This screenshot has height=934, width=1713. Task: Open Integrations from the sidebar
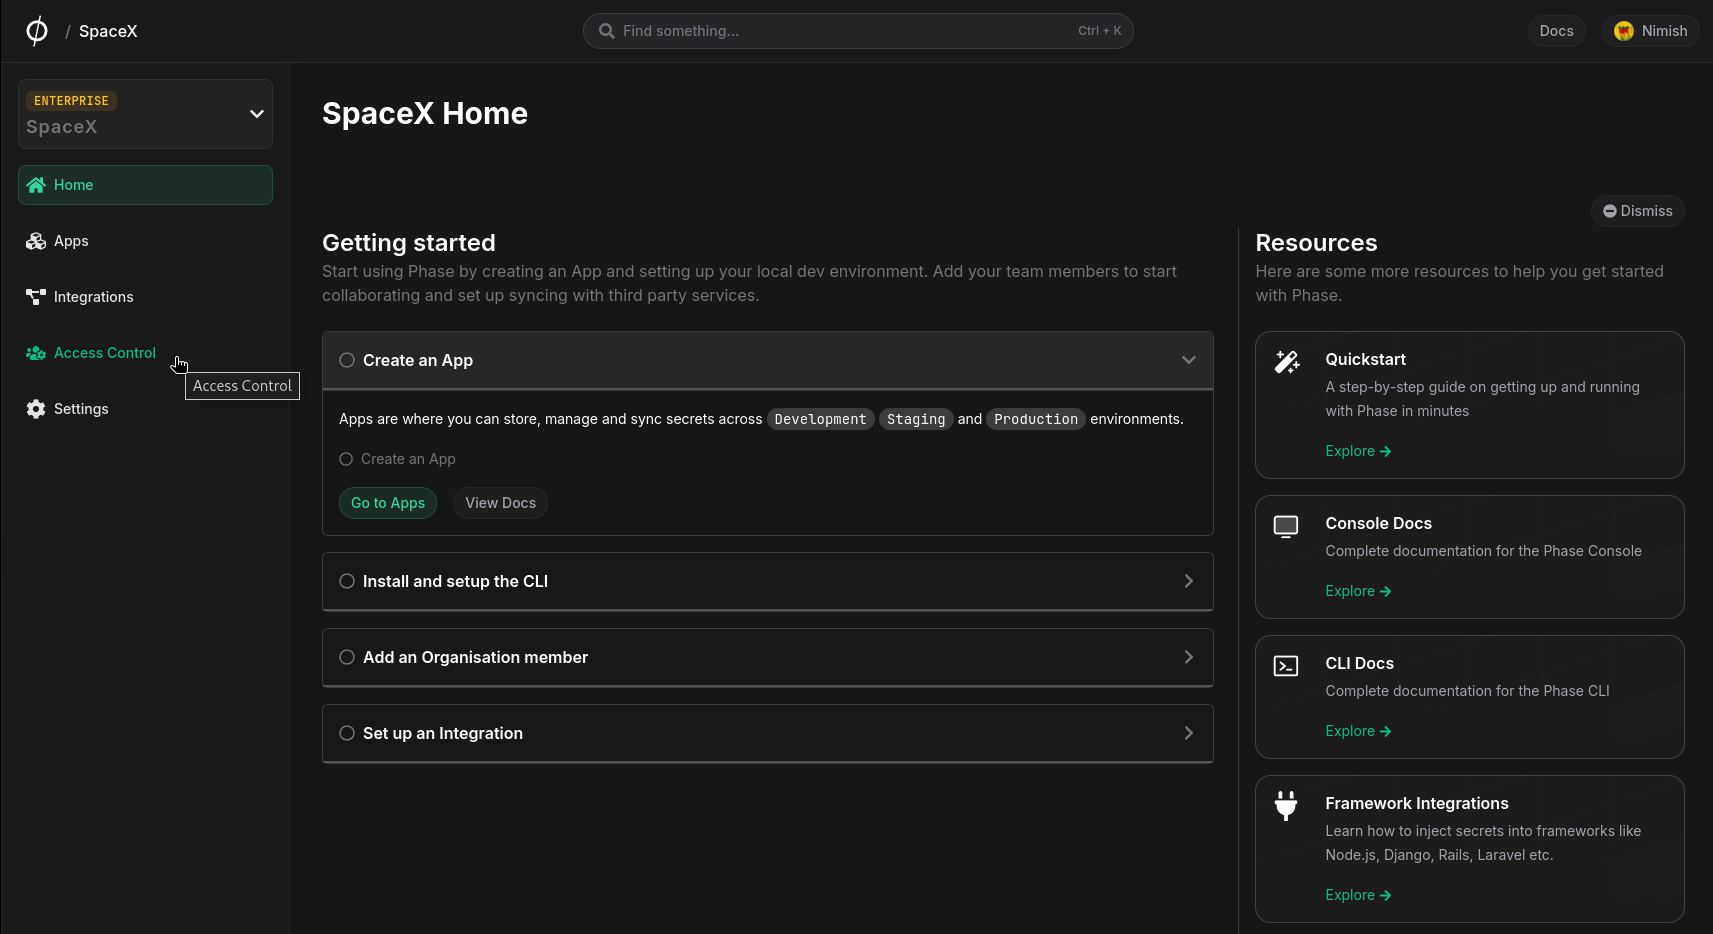pos(145,297)
